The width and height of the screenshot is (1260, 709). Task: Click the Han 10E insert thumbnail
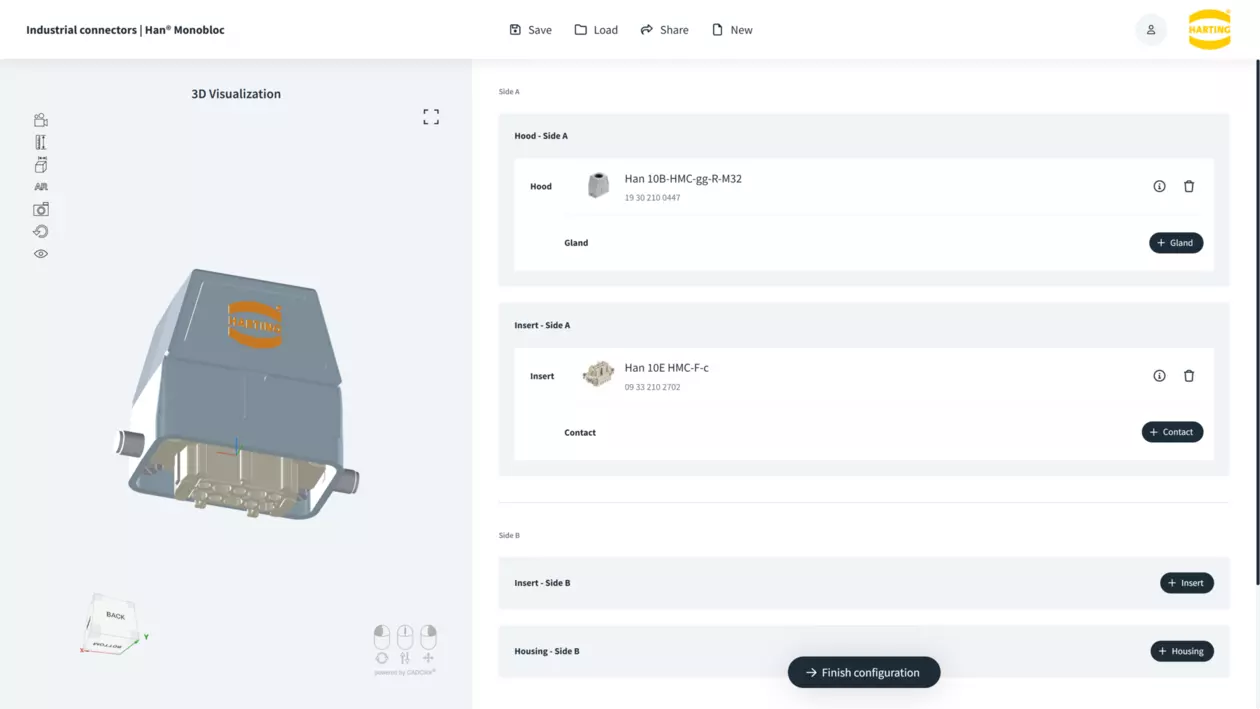click(598, 374)
